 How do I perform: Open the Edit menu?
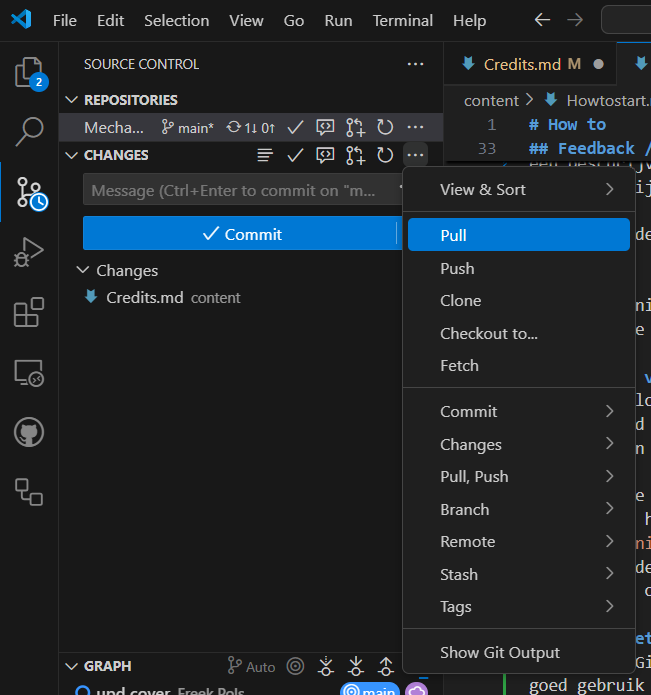110,20
